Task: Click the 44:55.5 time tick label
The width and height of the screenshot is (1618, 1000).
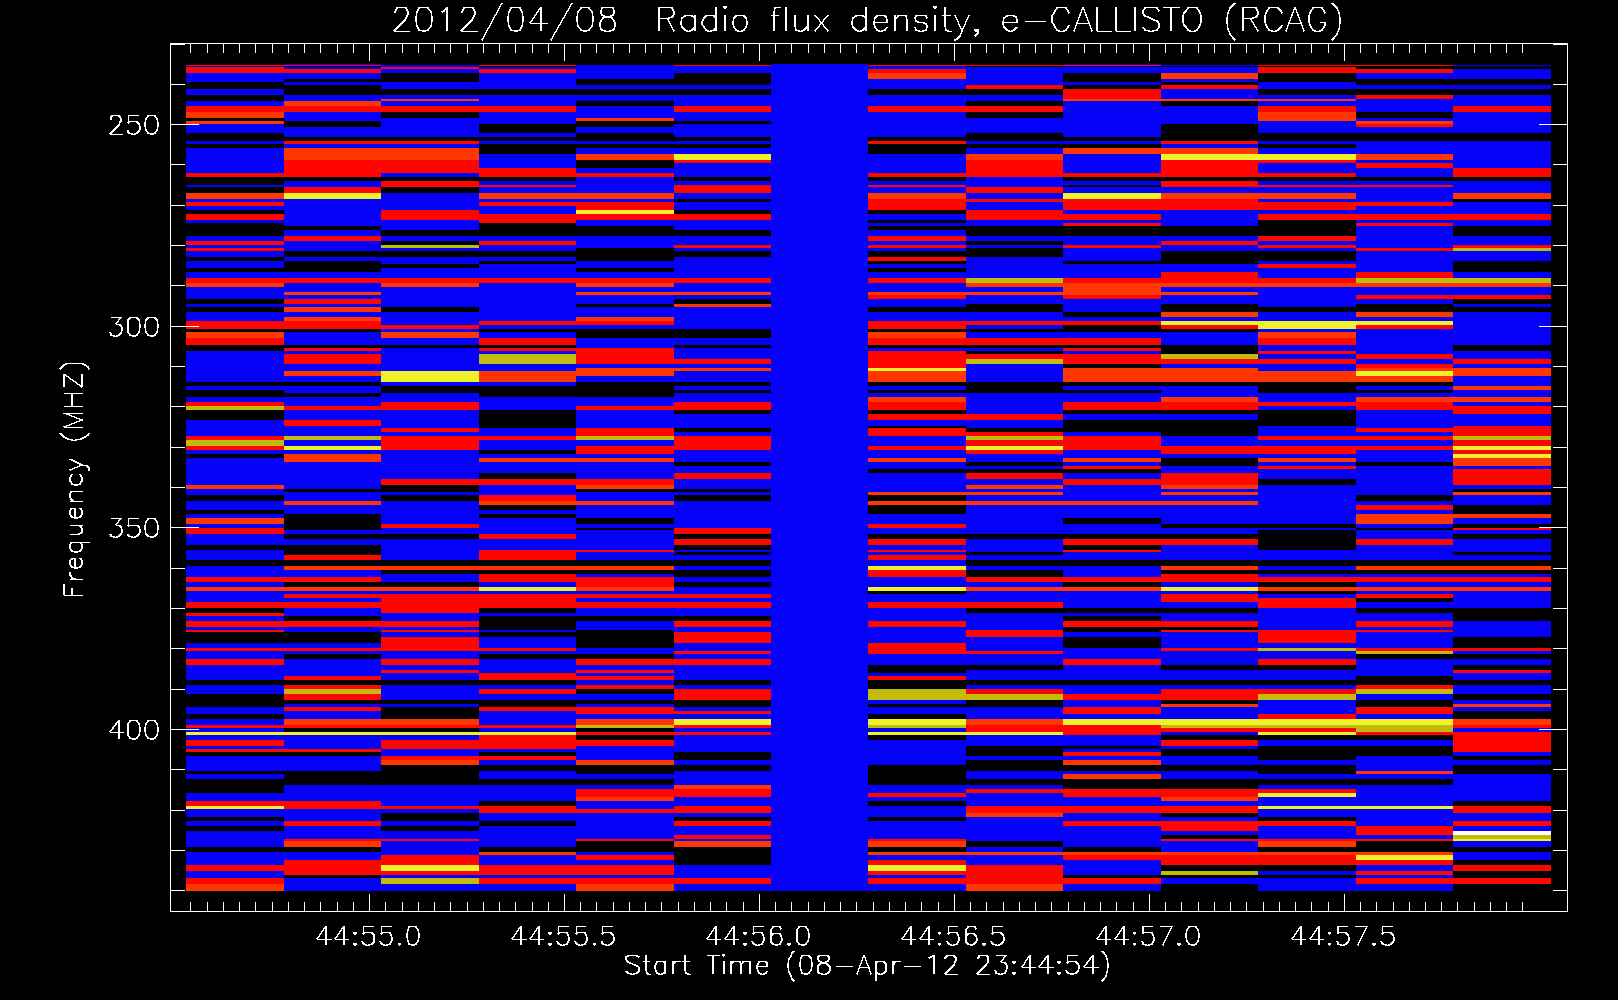Action: 563,937
